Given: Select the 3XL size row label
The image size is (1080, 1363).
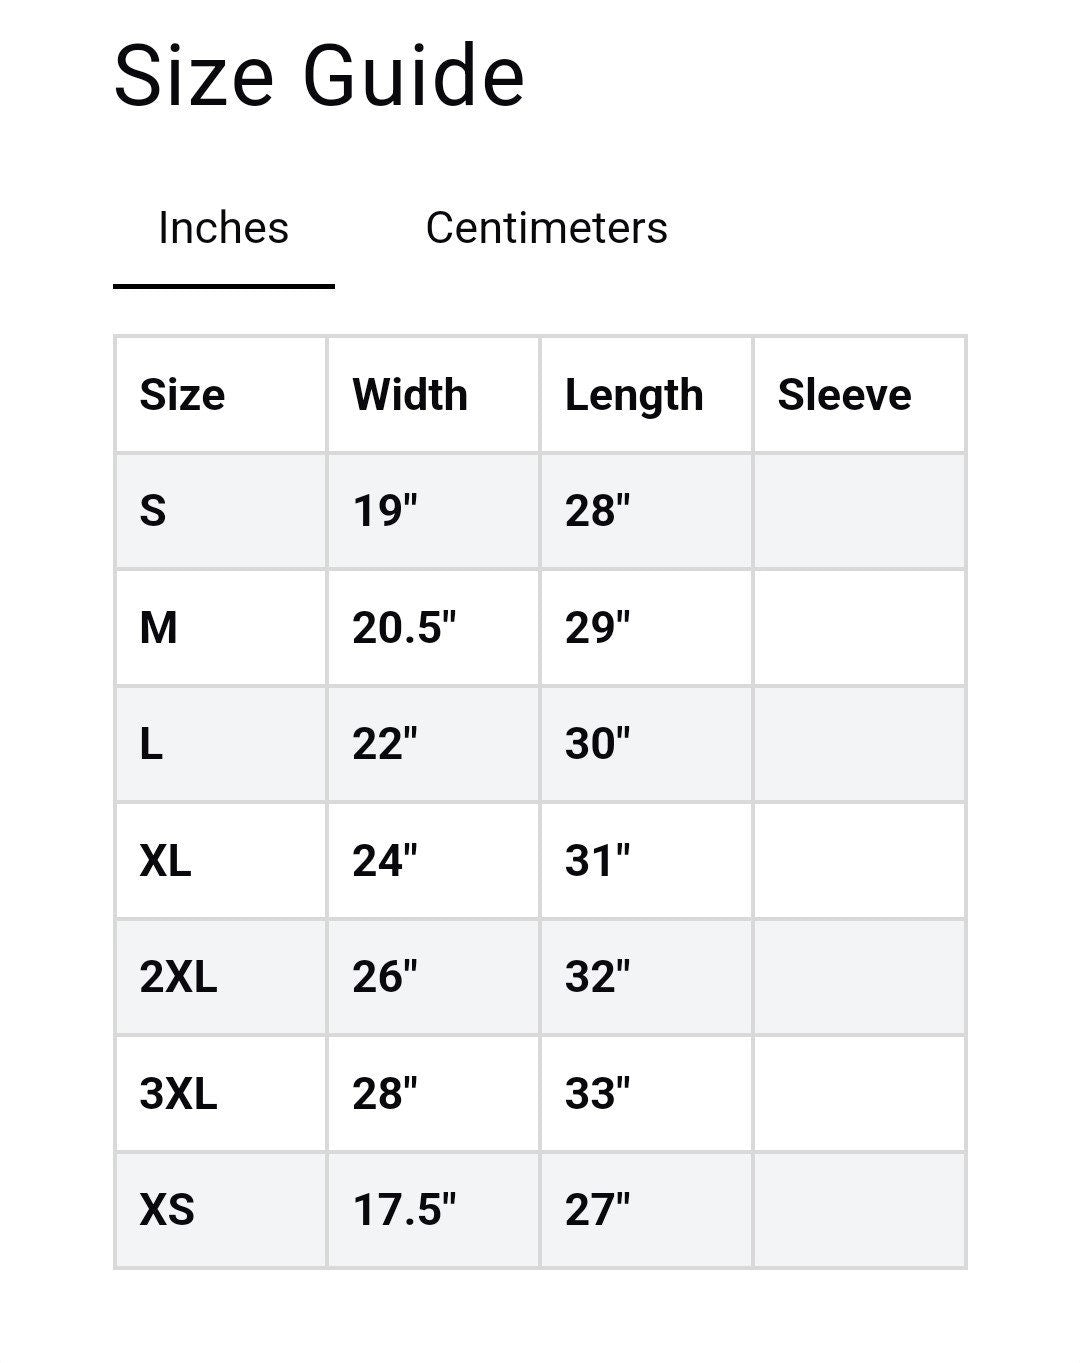Looking at the screenshot, I should [178, 1093].
